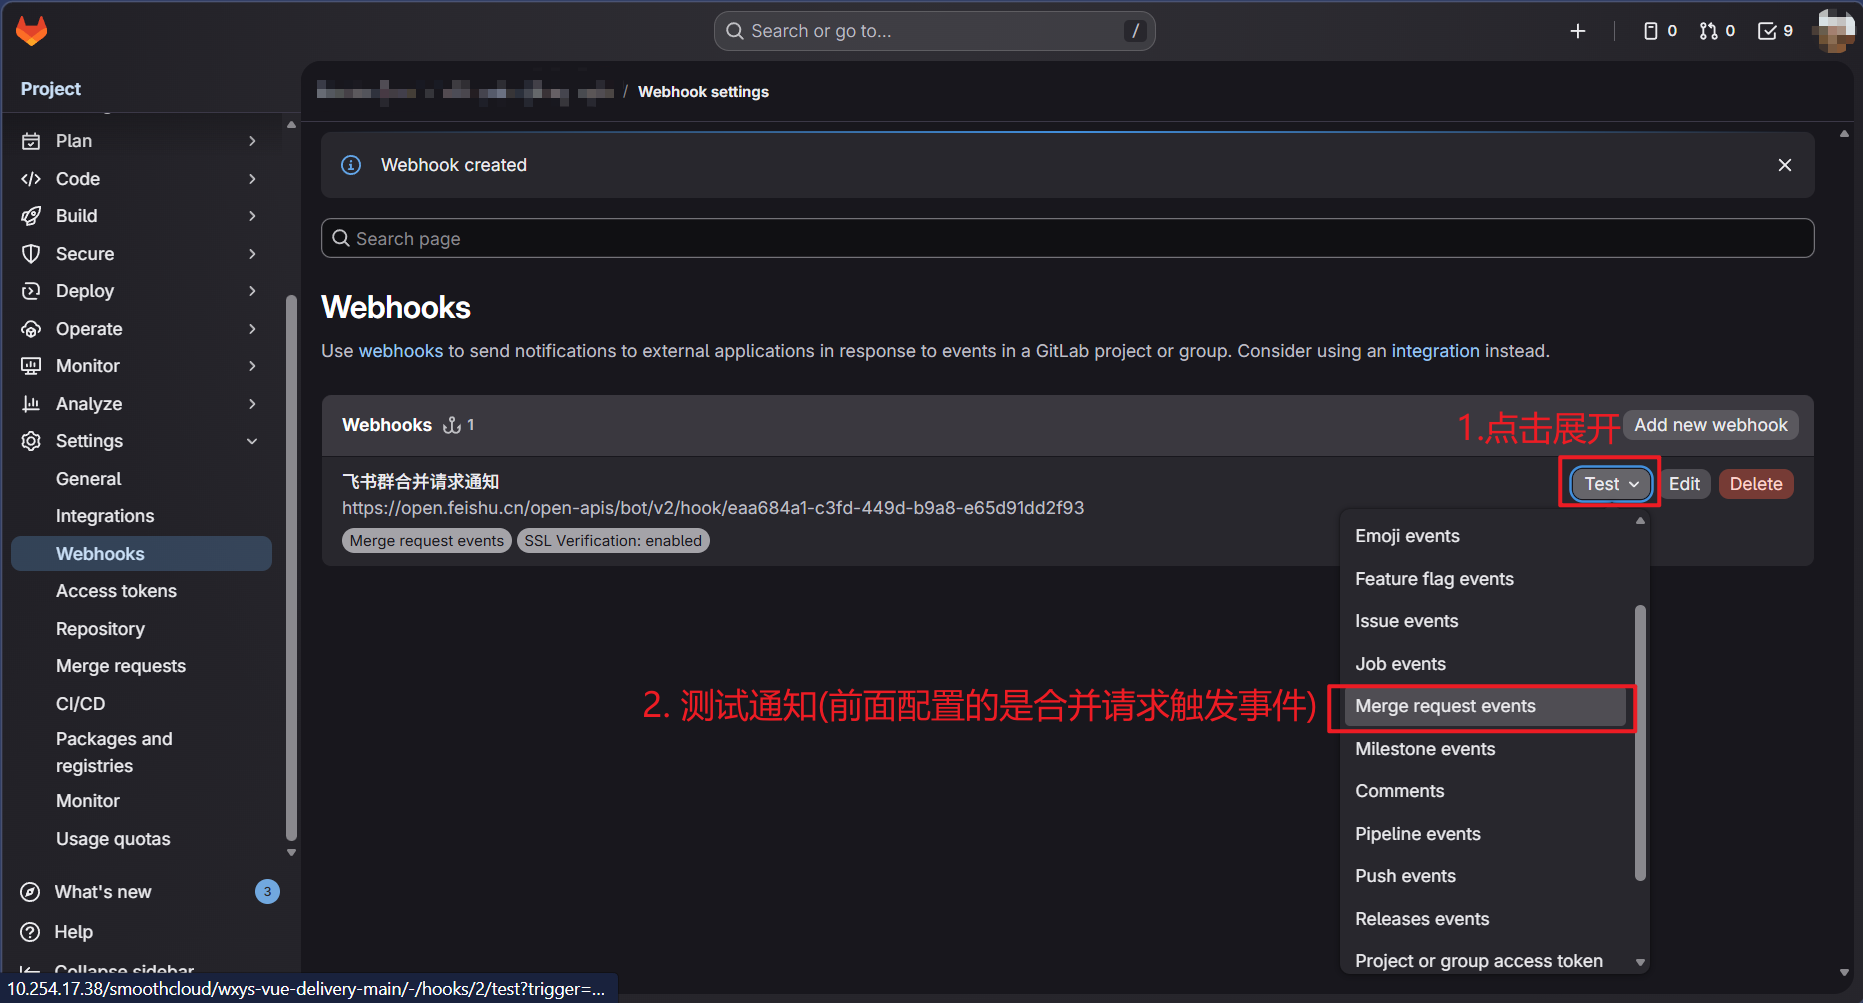This screenshot has height=1003, width=1863.
Task: Select Push events from Test menu
Action: [x=1405, y=876]
